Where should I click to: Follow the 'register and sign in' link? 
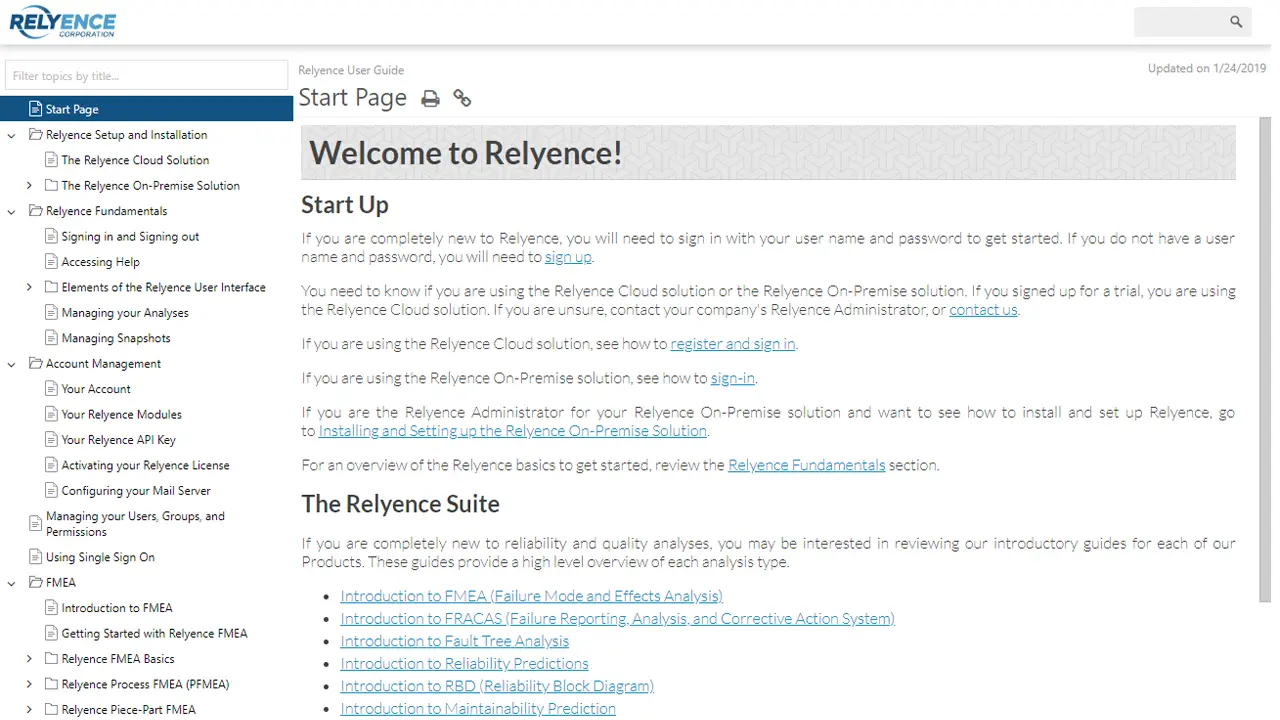point(732,344)
